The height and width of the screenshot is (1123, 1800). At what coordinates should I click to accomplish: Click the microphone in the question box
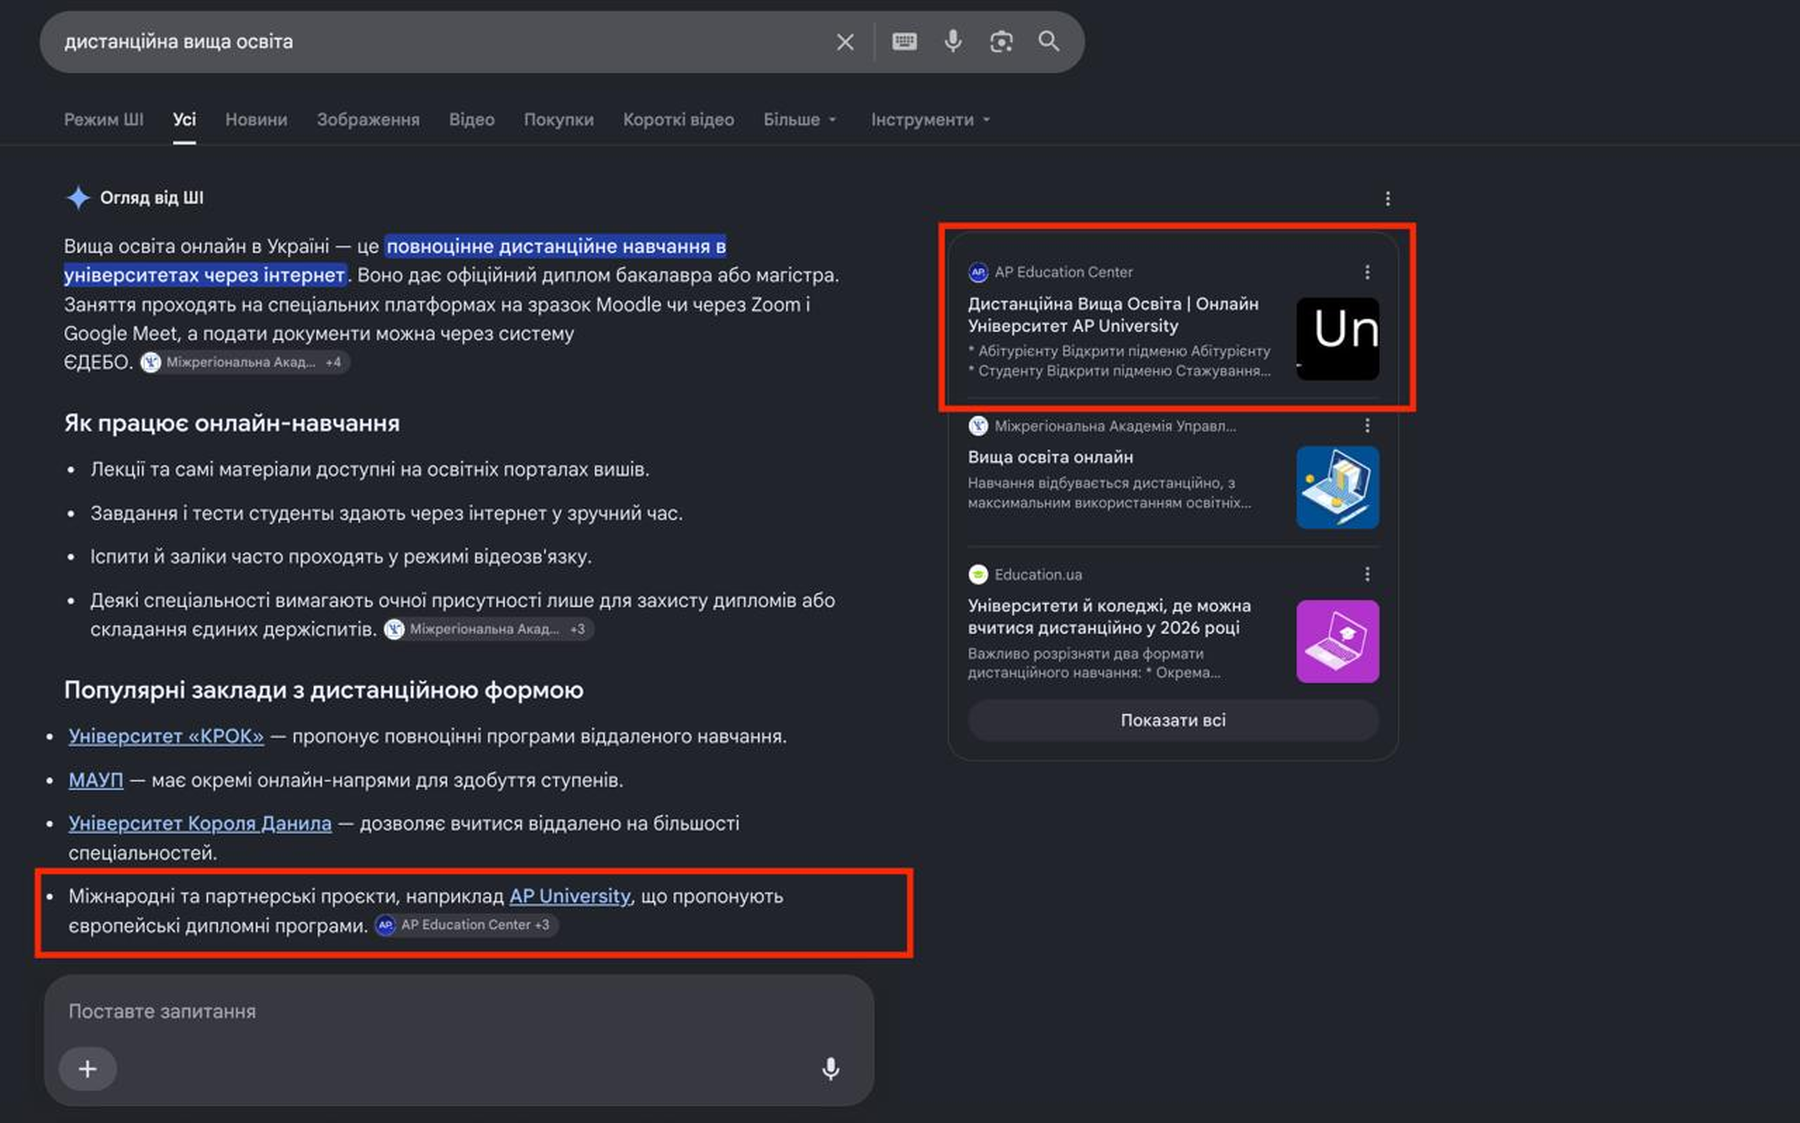(x=830, y=1069)
